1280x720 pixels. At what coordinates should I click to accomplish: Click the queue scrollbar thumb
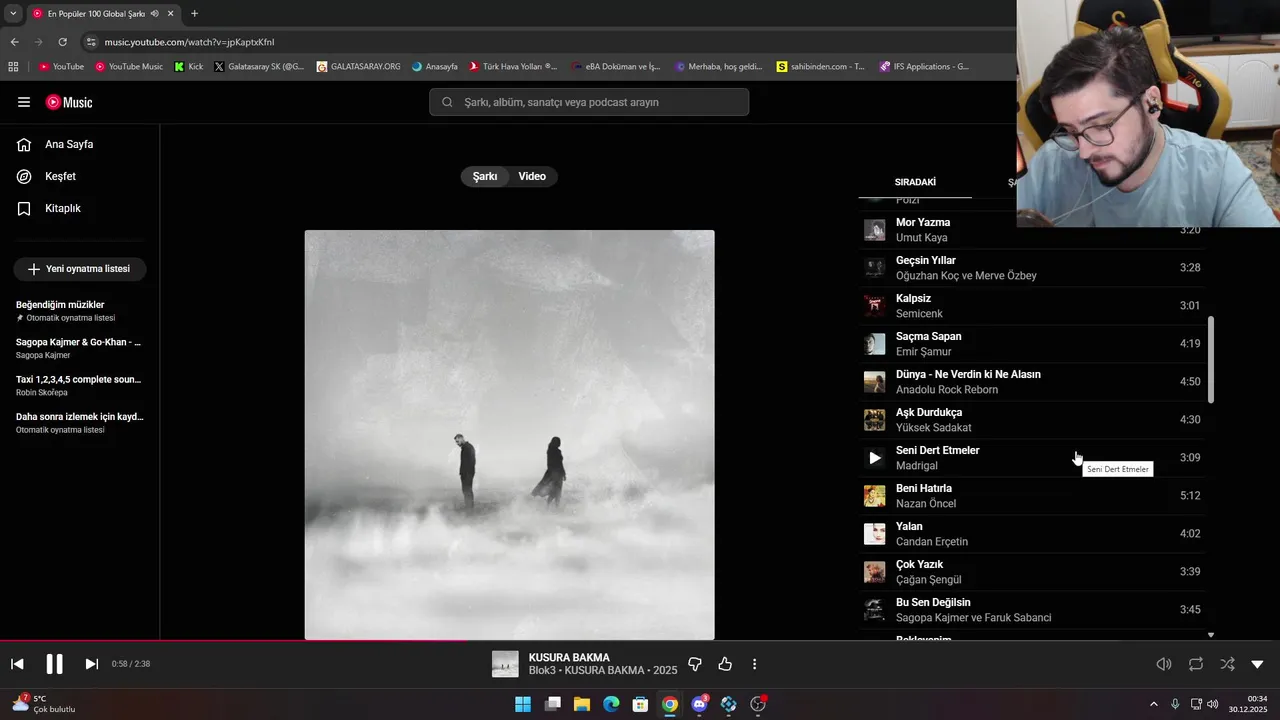pyautogui.click(x=1211, y=360)
